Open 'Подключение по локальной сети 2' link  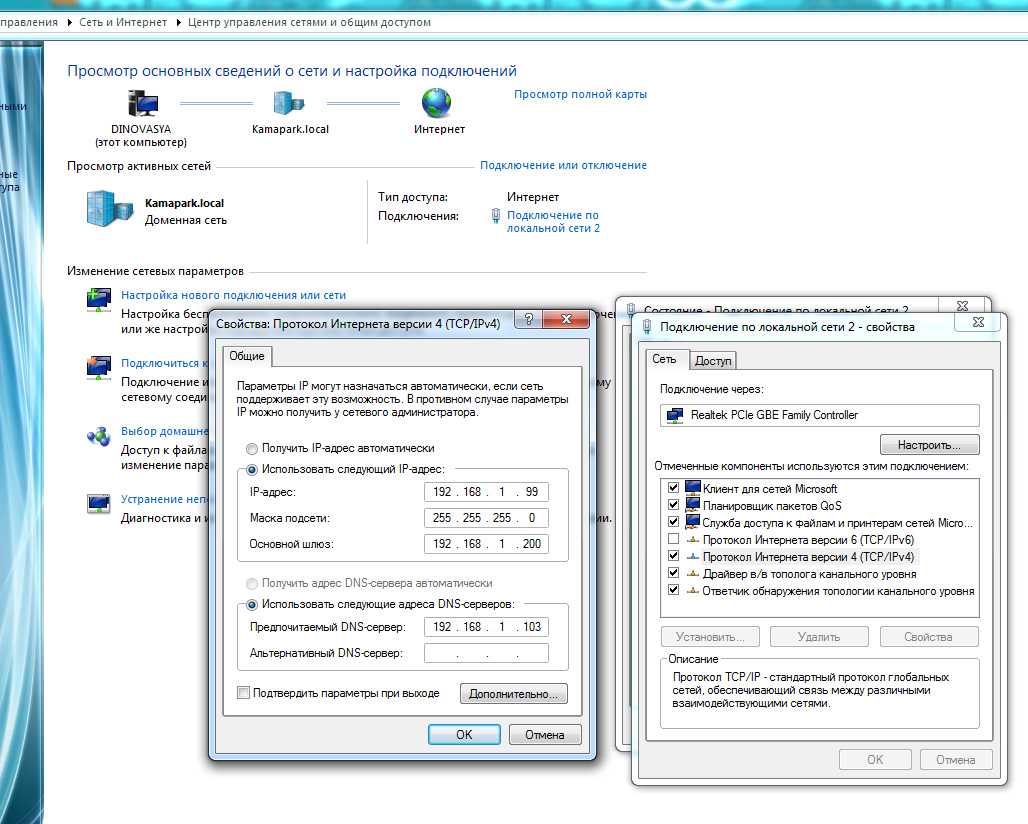553,222
